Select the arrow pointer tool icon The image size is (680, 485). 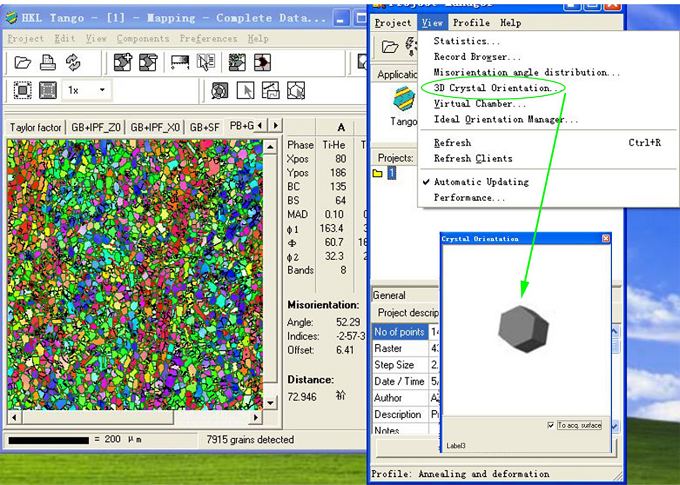245,90
